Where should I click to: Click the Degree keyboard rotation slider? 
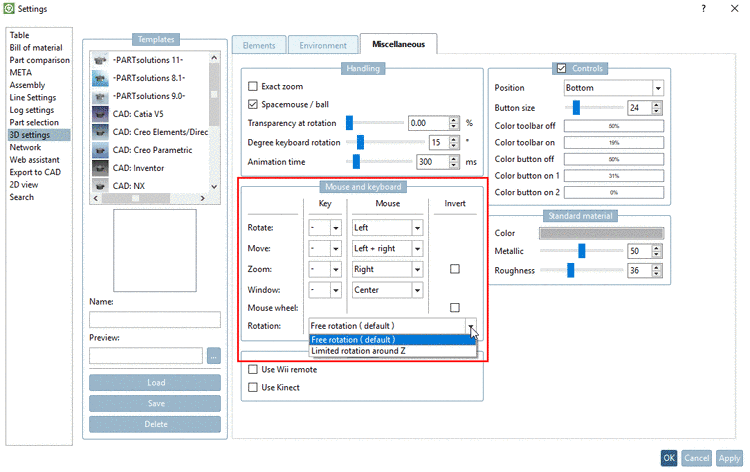(385, 142)
